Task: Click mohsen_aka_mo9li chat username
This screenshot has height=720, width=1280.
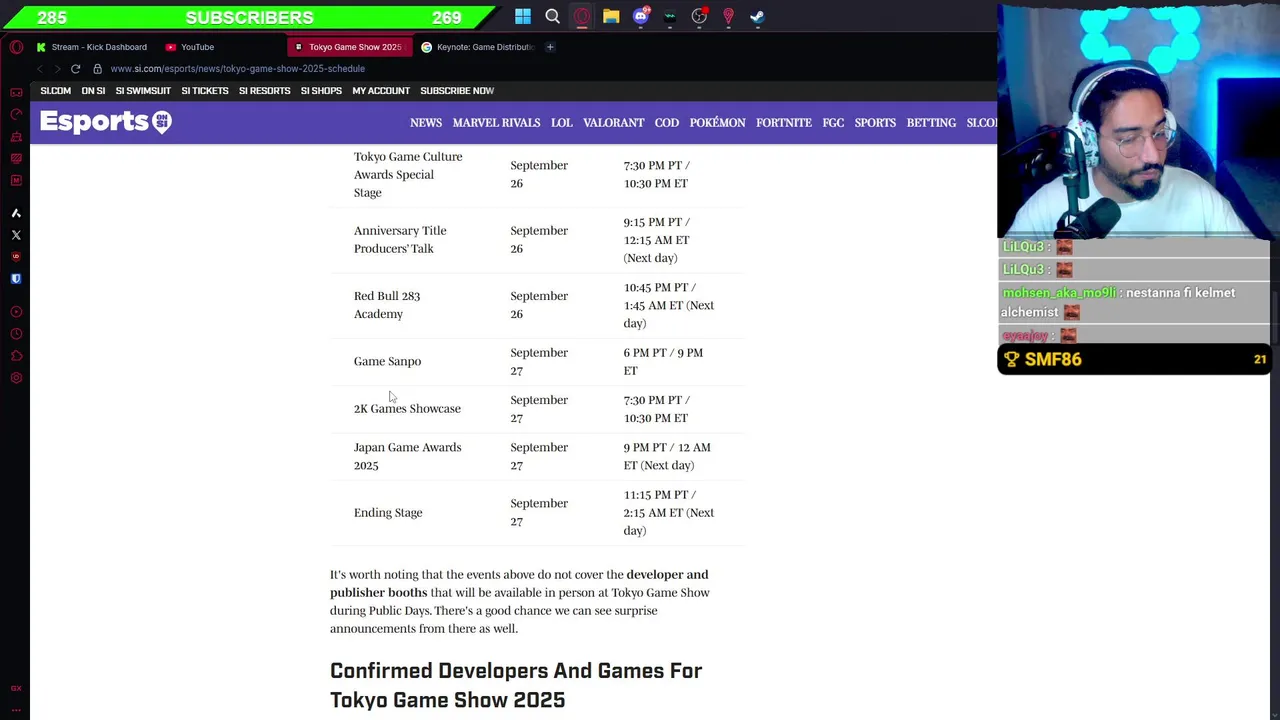Action: pos(1058,293)
